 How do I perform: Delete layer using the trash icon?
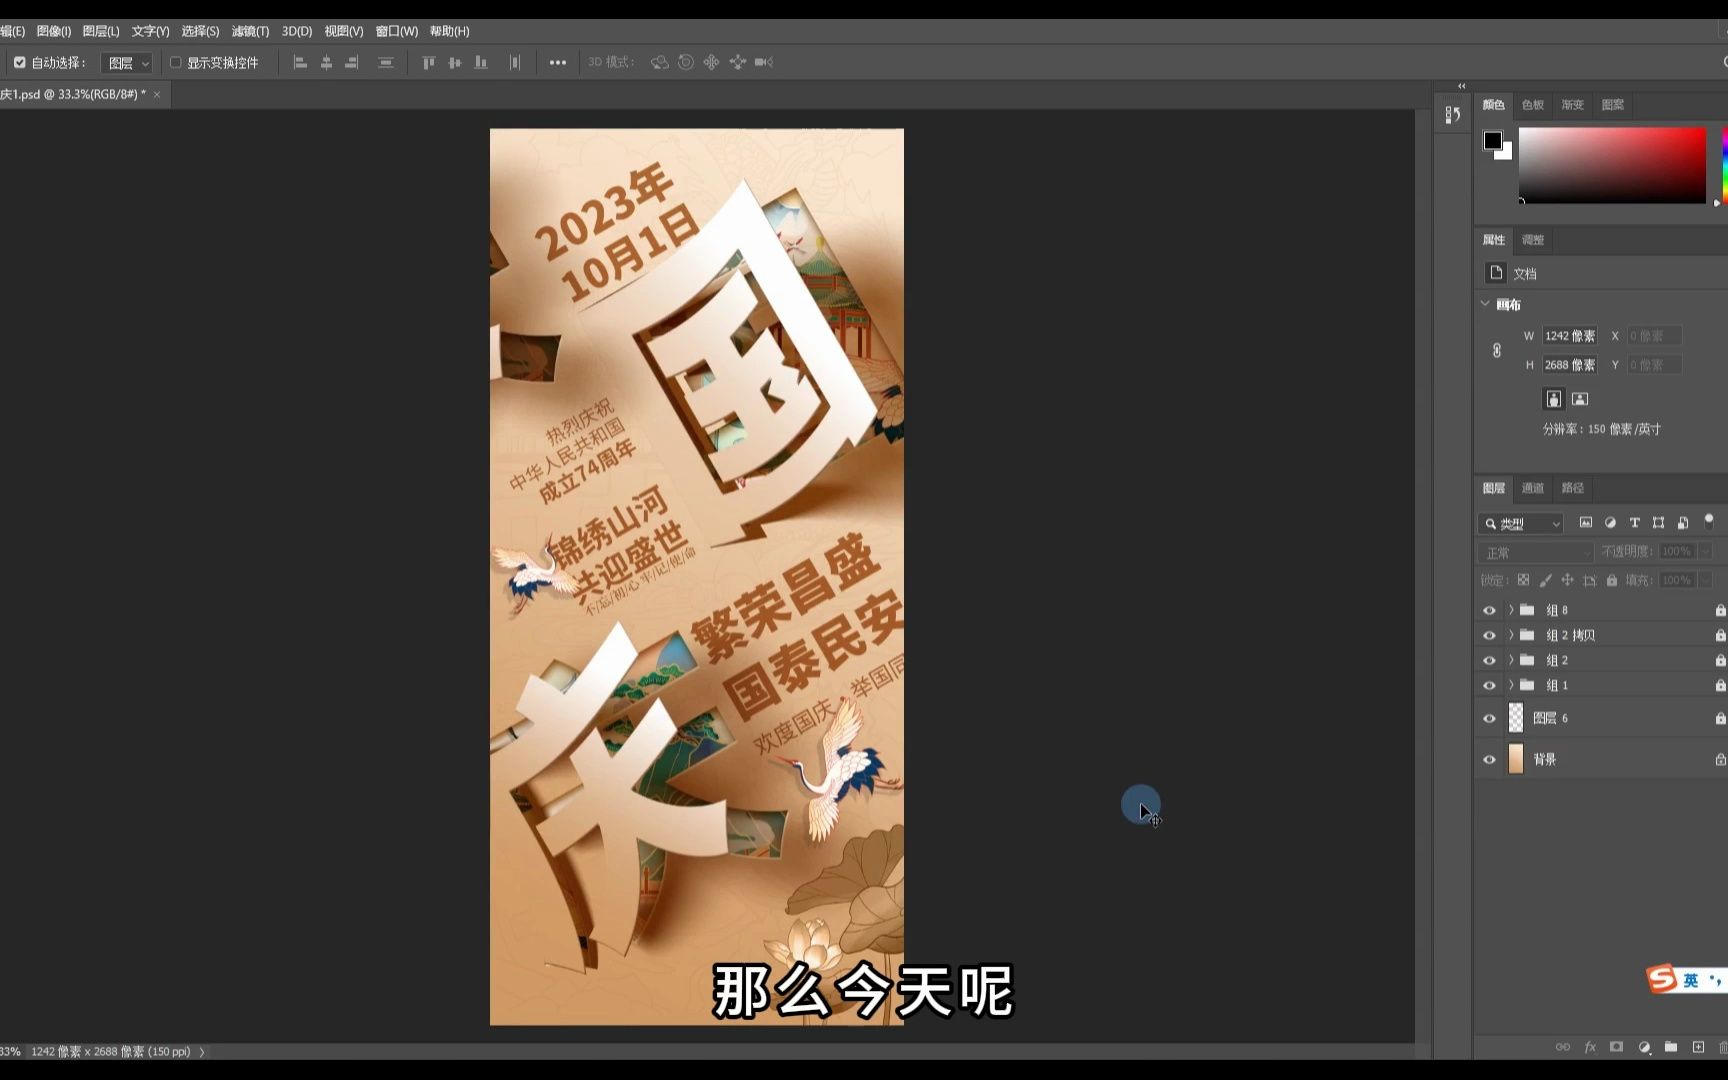pyautogui.click(x=1722, y=1047)
